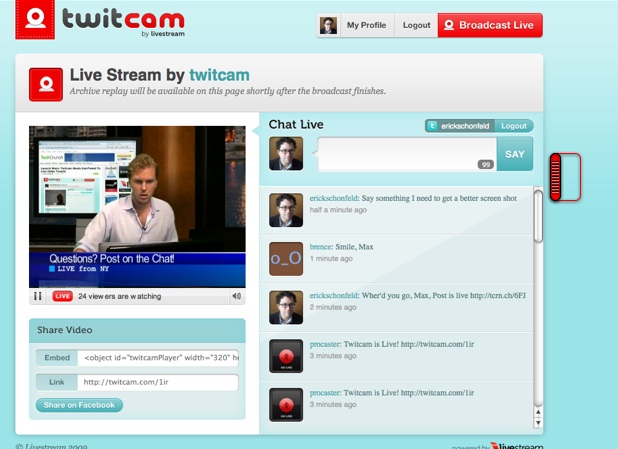Click the red webcam icon beside Live Stream title
Screen dimensions: 618x449
(x=46, y=84)
